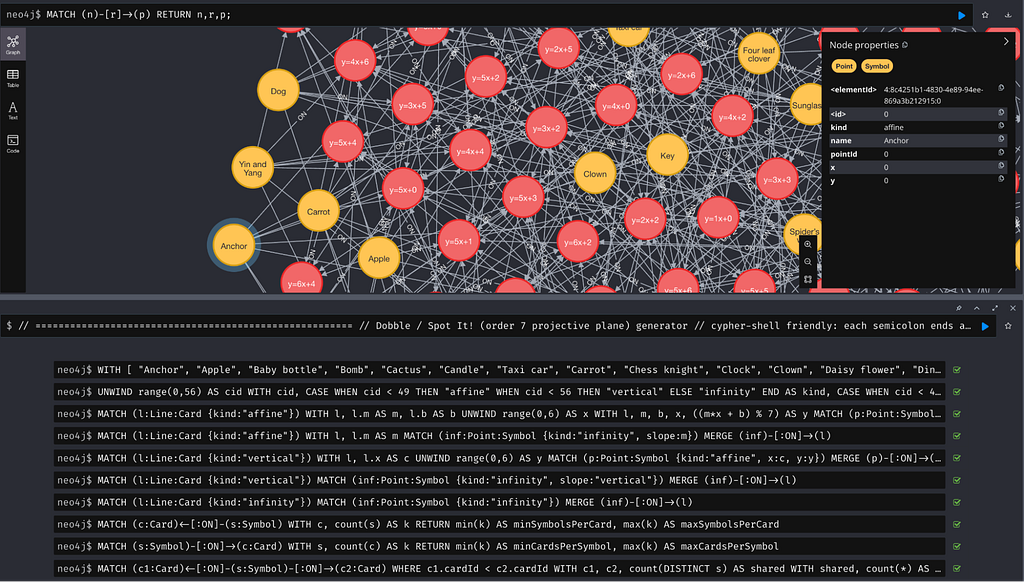Click the yellow Point label badge
The width and height of the screenshot is (1024, 582).
(844, 66)
